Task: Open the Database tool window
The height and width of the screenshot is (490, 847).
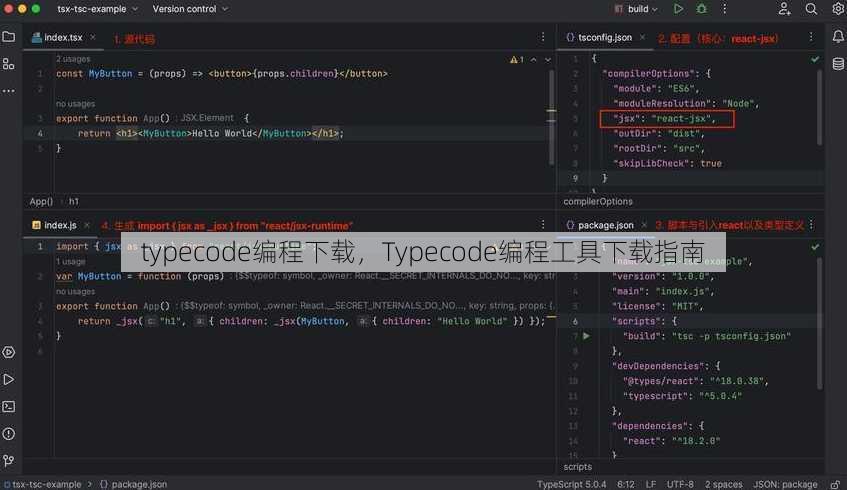Action: 838,64
